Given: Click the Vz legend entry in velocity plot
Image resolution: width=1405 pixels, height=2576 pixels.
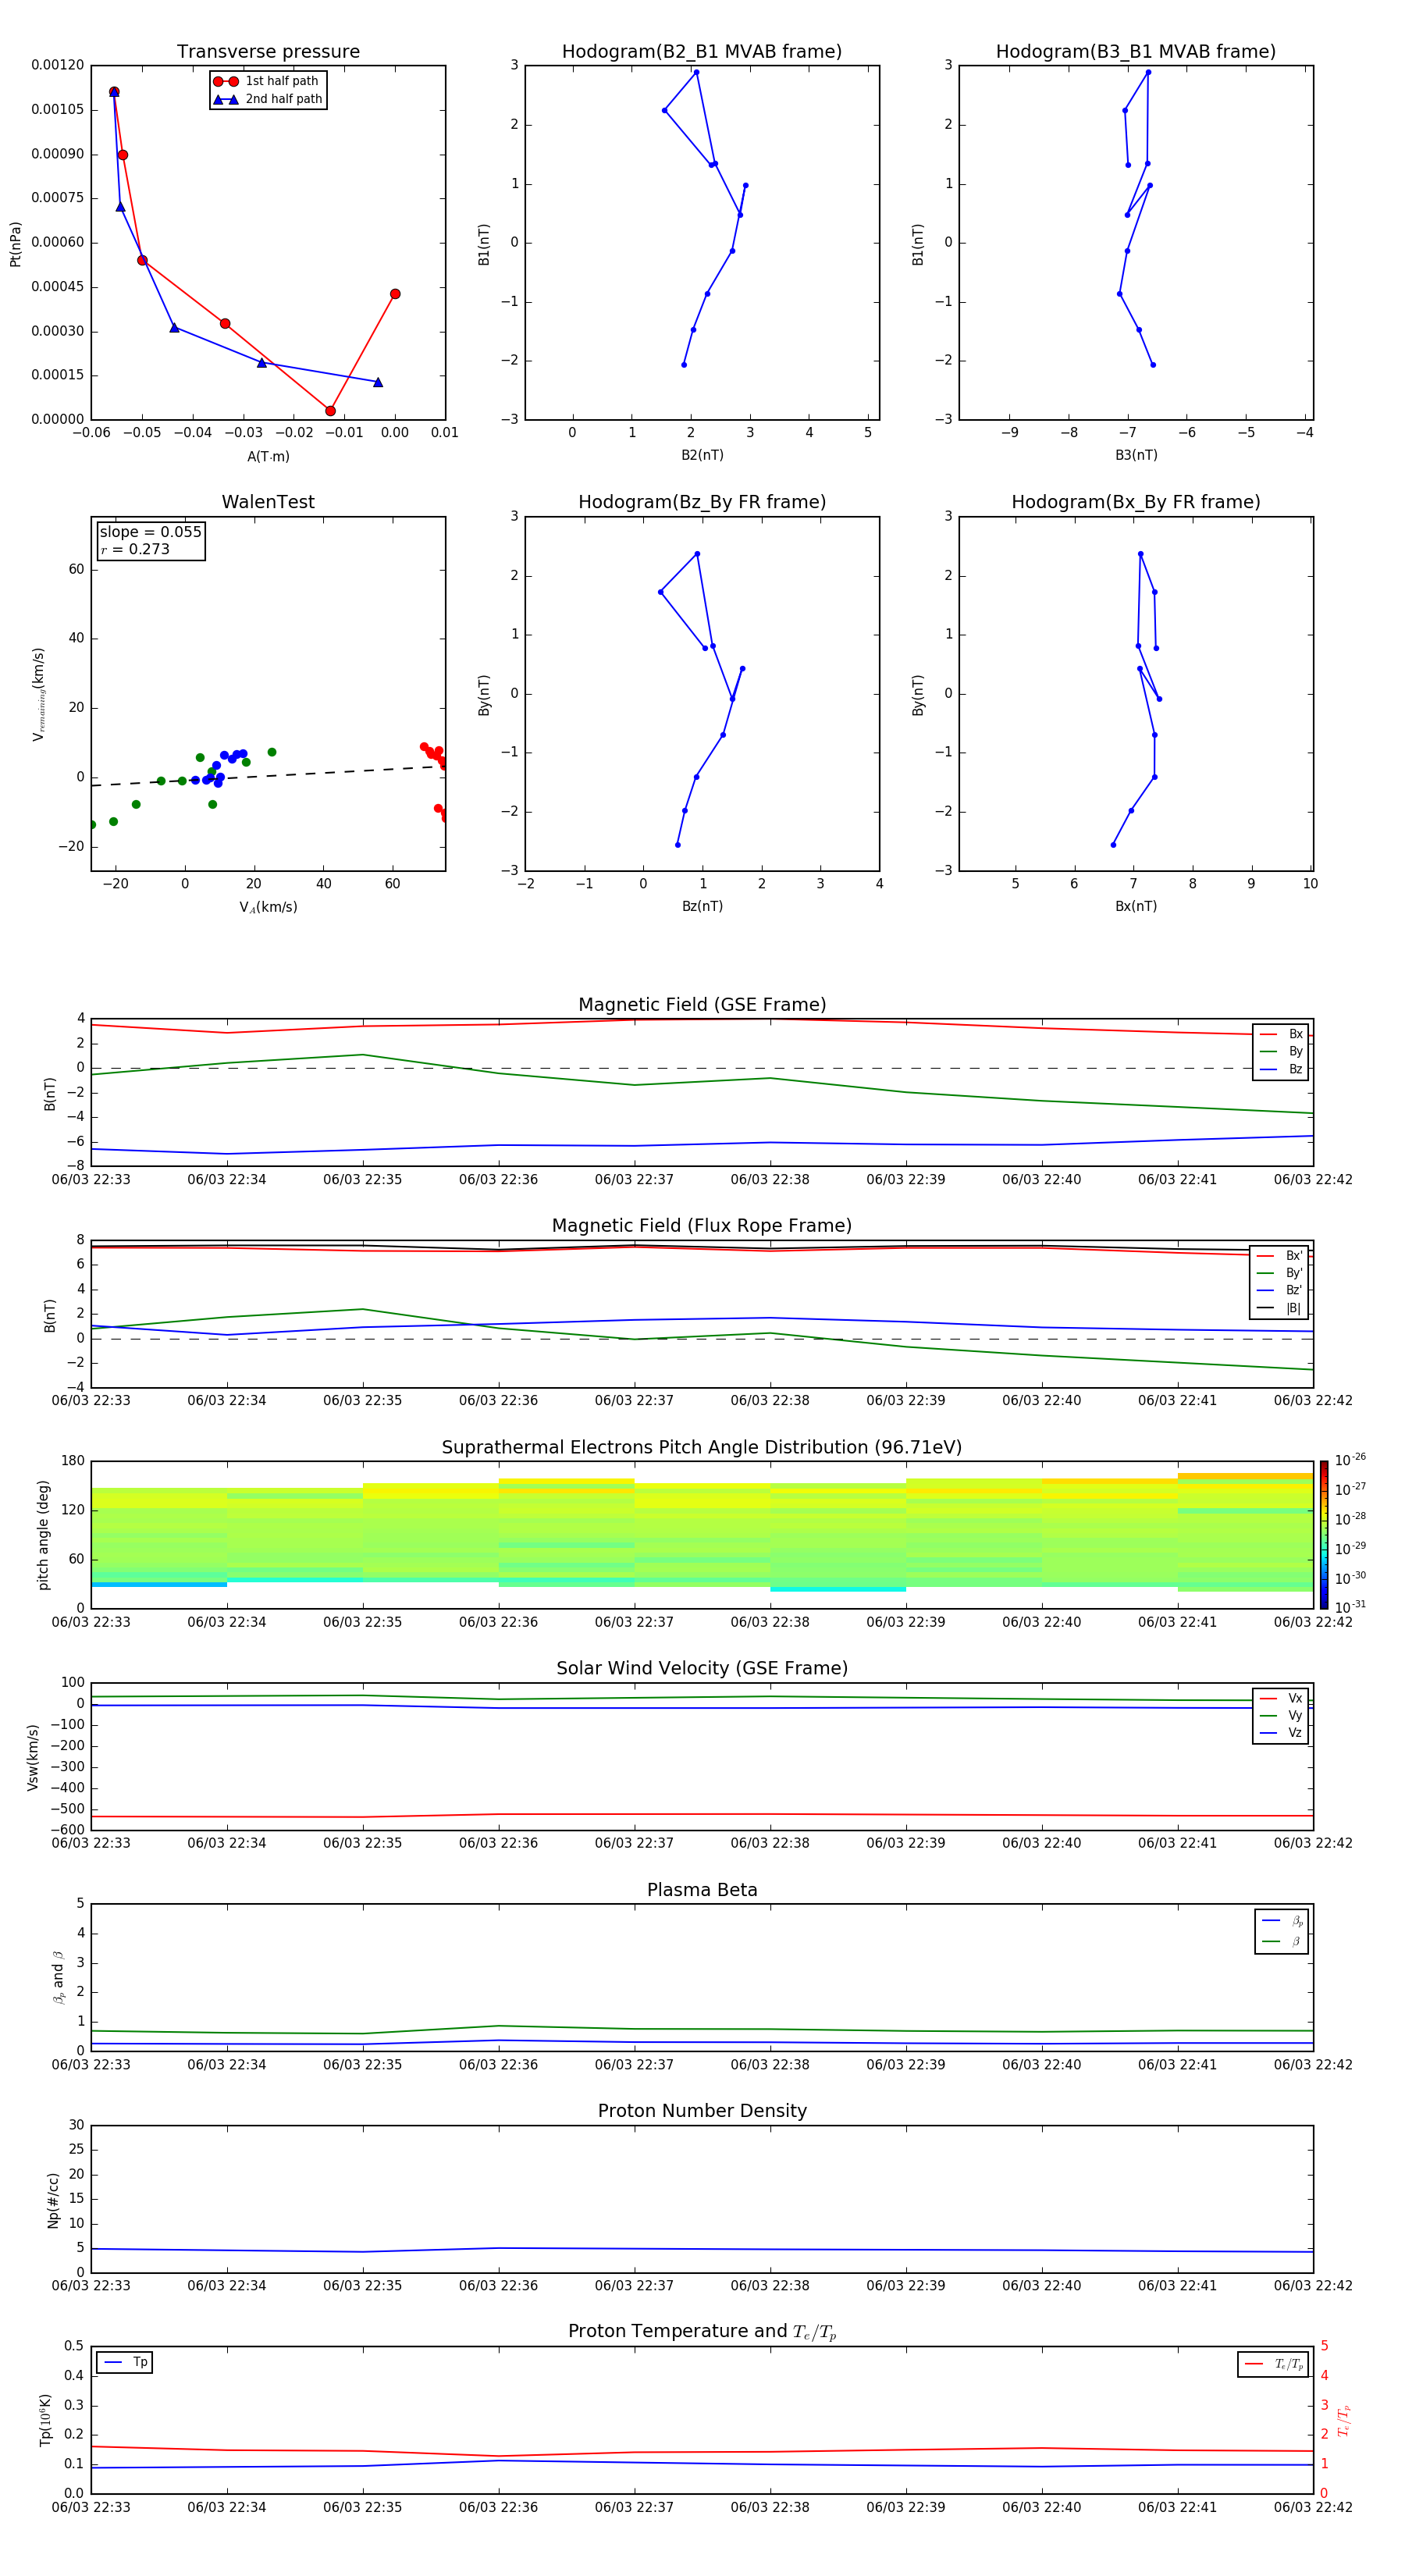Looking at the screenshot, I should tap(1281, 1733).
